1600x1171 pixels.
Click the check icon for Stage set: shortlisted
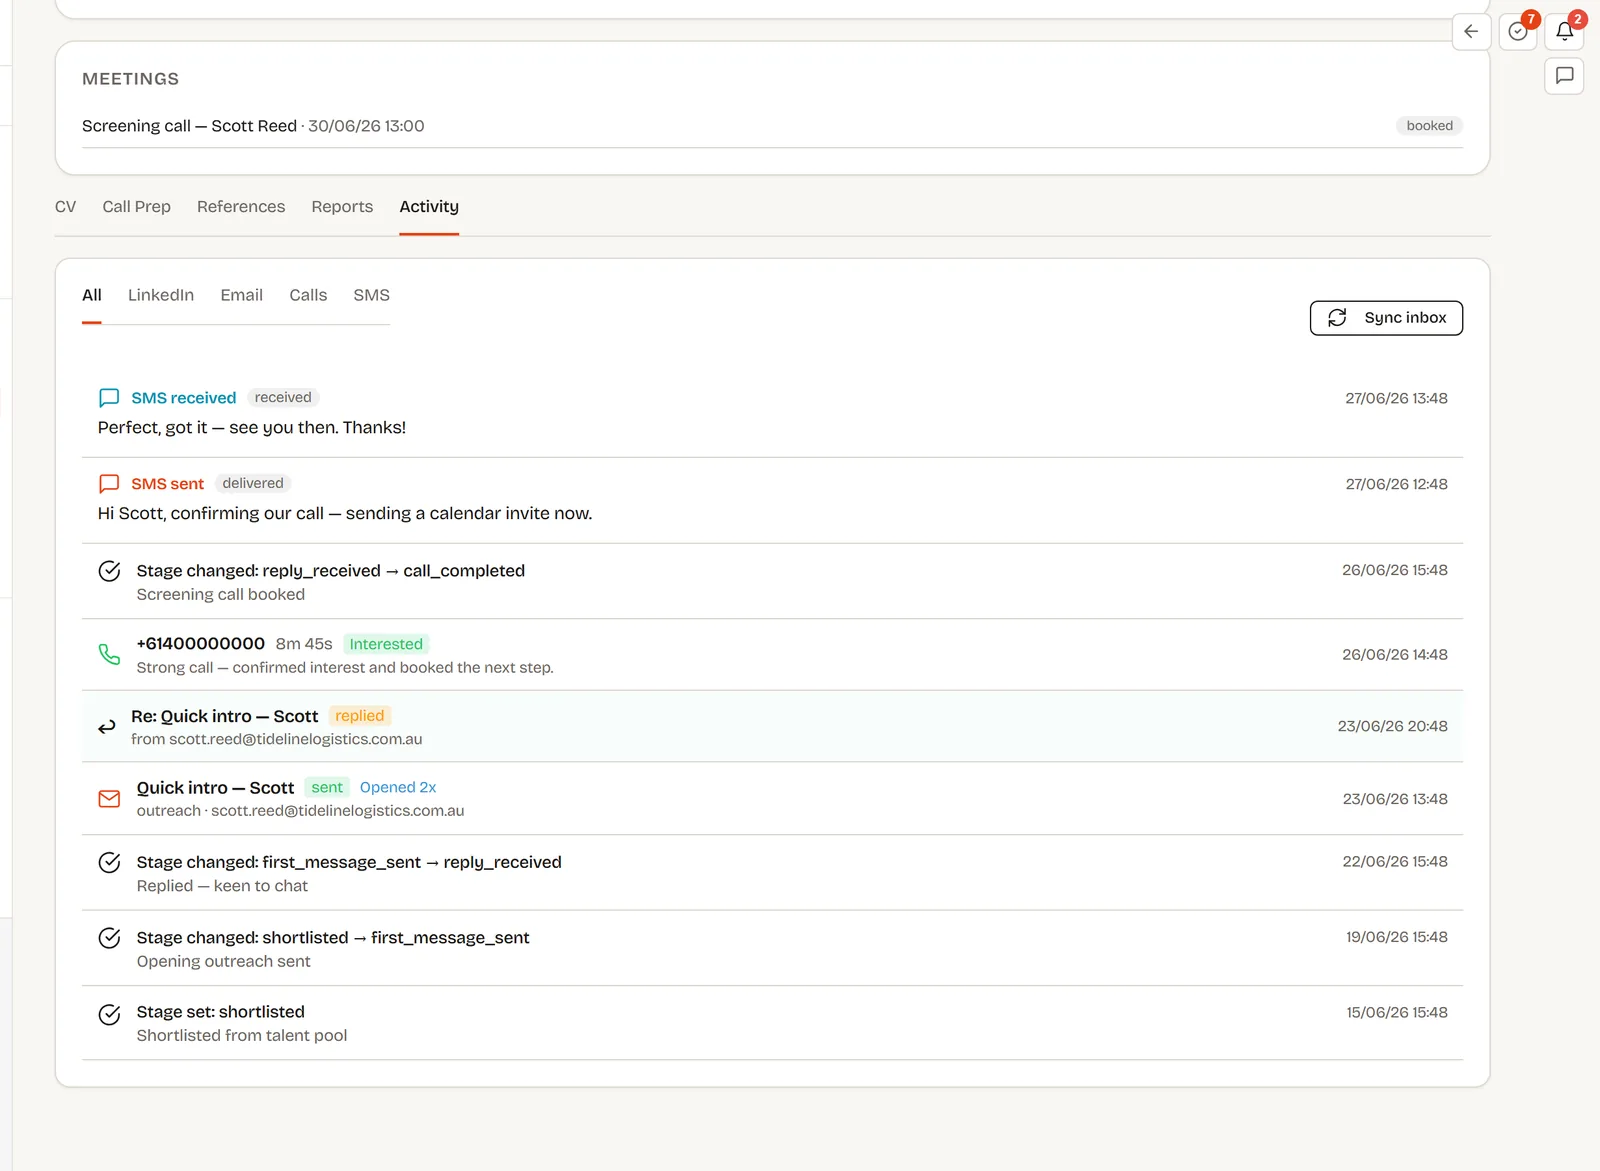coord(110,1015)
